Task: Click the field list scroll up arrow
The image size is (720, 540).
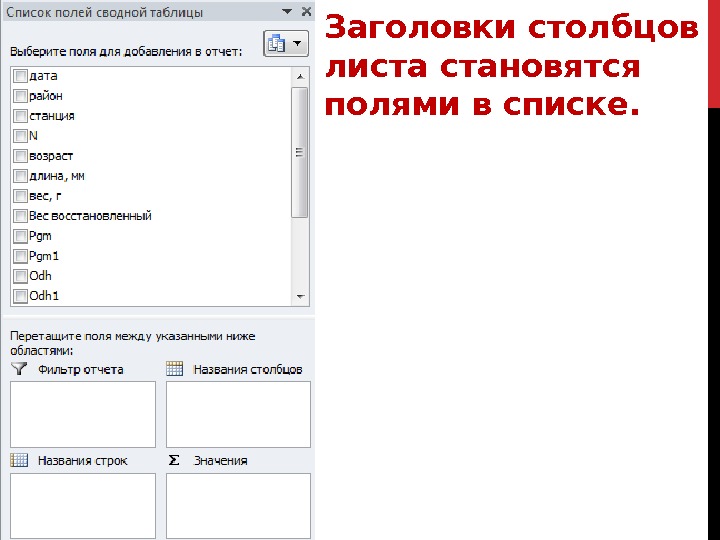Action: click(300, 77)
